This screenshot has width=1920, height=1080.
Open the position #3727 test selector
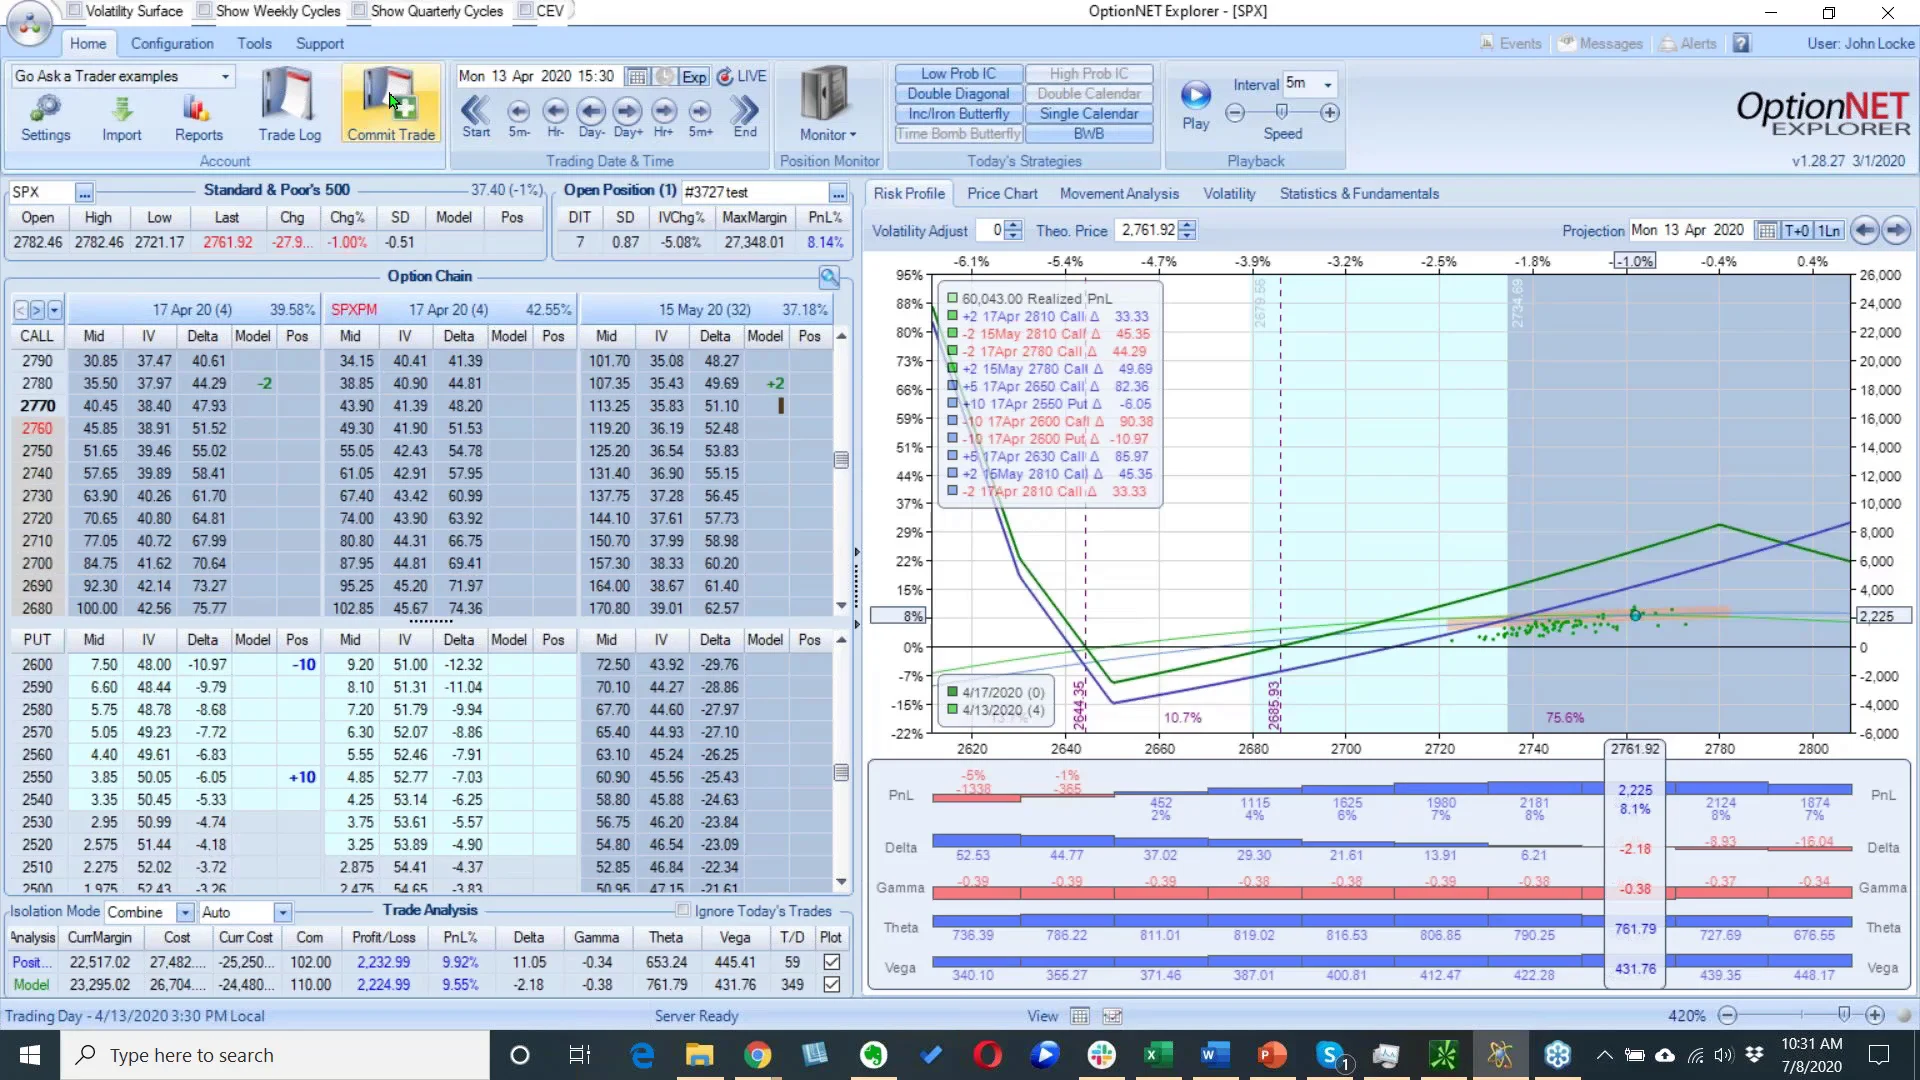pyautogui.click(x=838, y=193)
